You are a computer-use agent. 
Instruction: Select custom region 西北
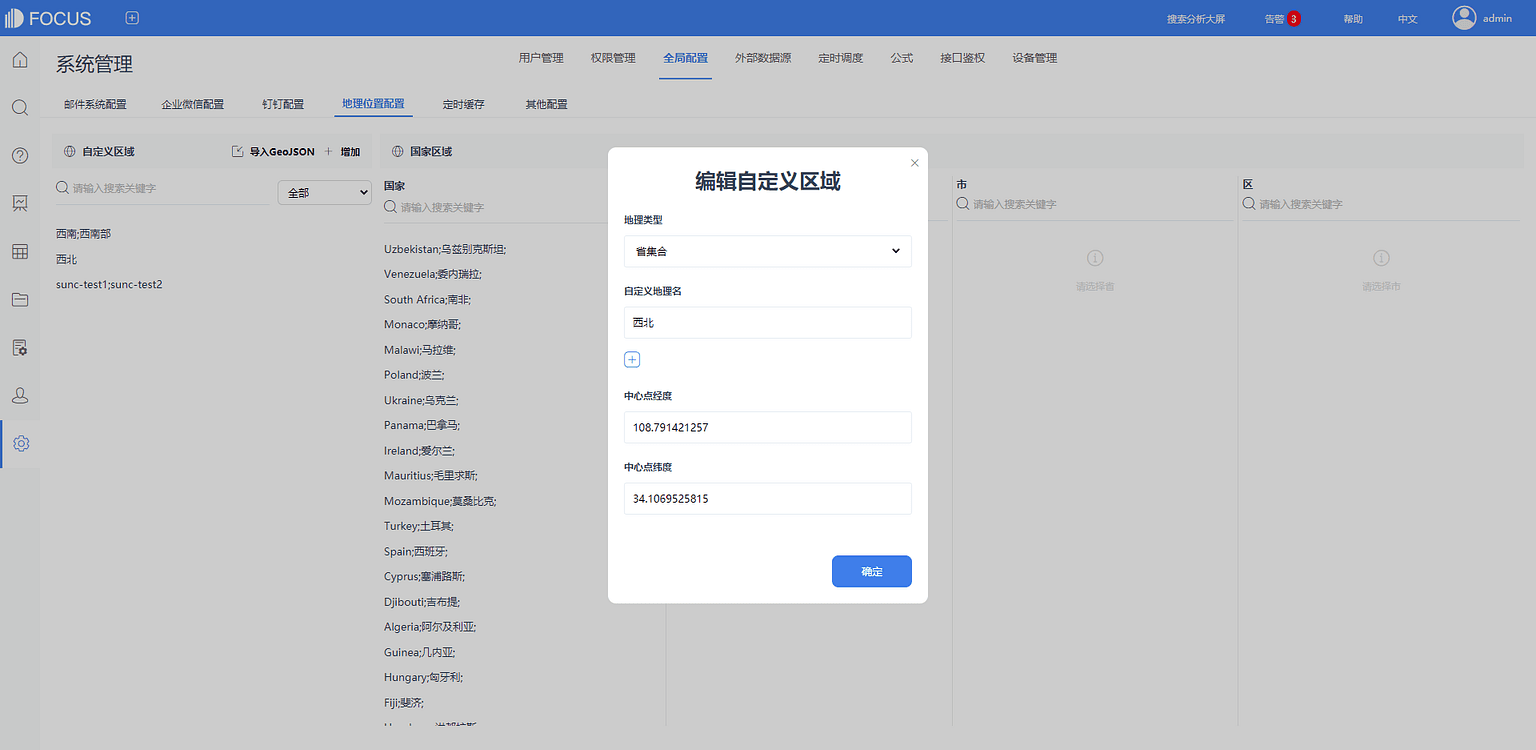[x=67, y=259]
